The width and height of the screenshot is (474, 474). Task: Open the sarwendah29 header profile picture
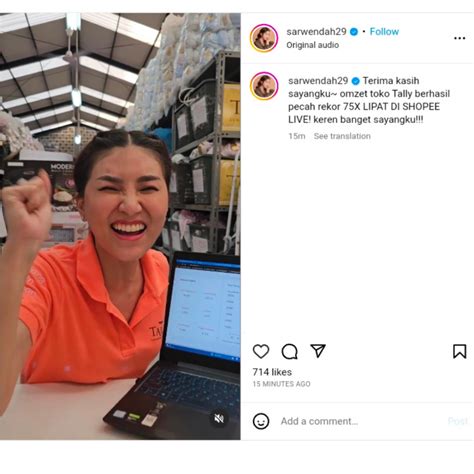point(264,38)
